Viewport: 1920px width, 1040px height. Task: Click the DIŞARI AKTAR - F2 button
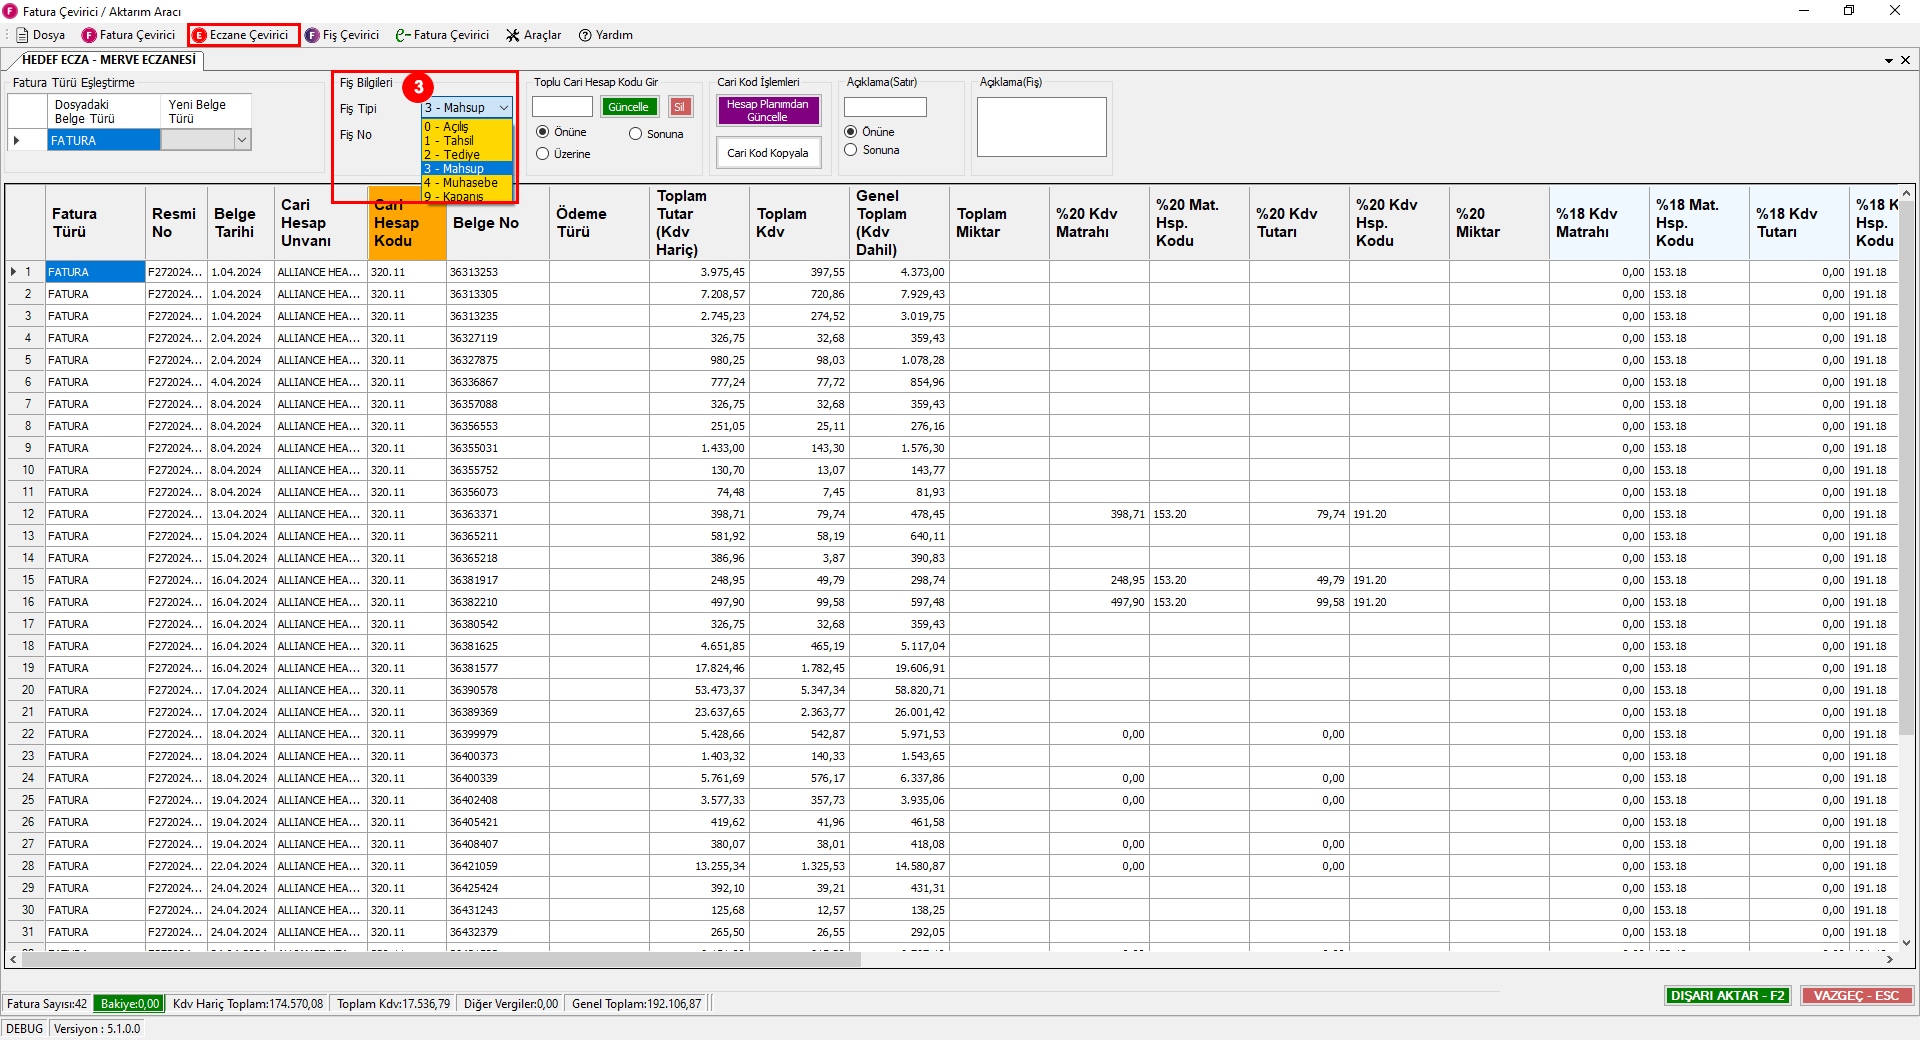click(1727, 996)
